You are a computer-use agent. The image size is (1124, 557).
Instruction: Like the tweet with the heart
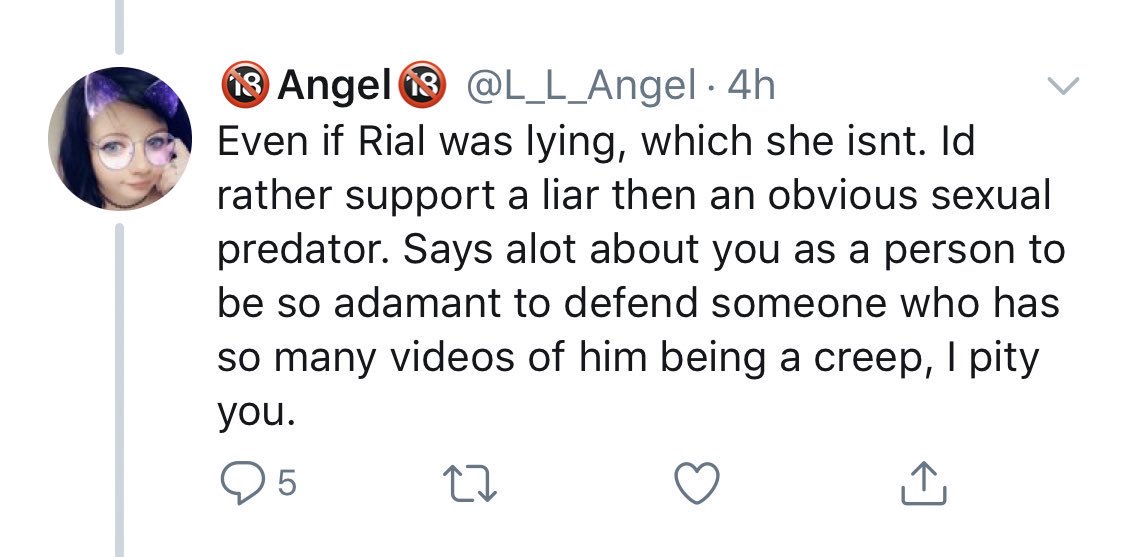click(697, 482)
